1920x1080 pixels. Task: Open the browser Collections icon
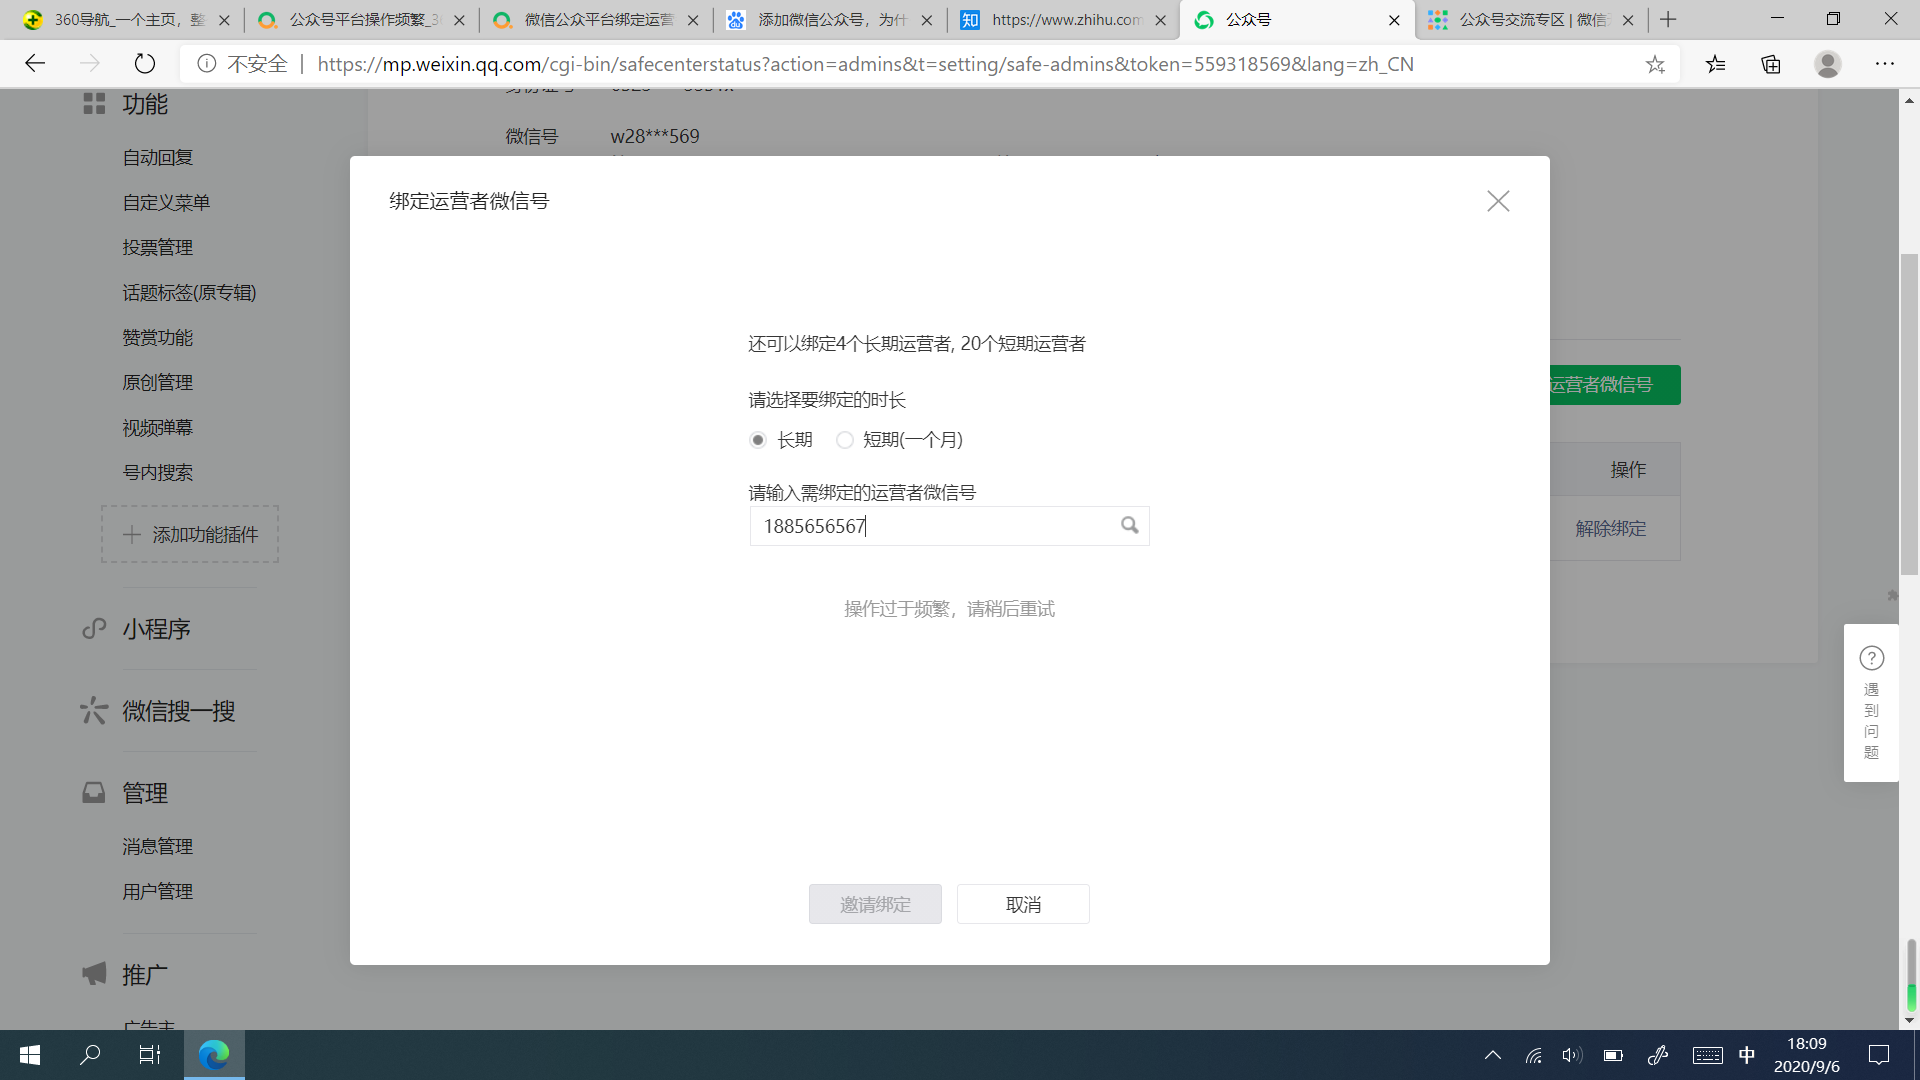pos(1771,64)
